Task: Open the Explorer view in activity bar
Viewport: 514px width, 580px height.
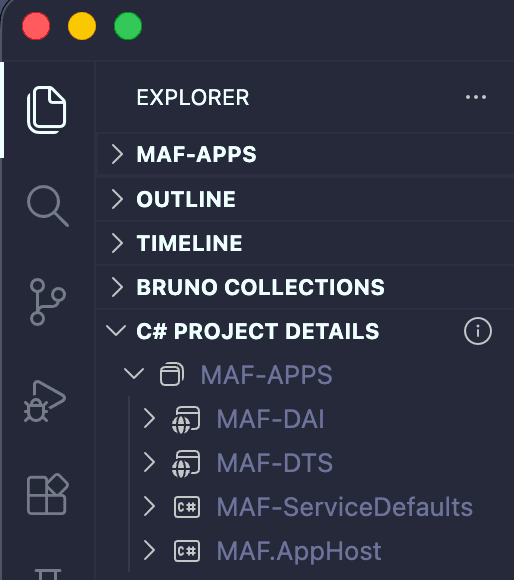Action: [47, 110]
